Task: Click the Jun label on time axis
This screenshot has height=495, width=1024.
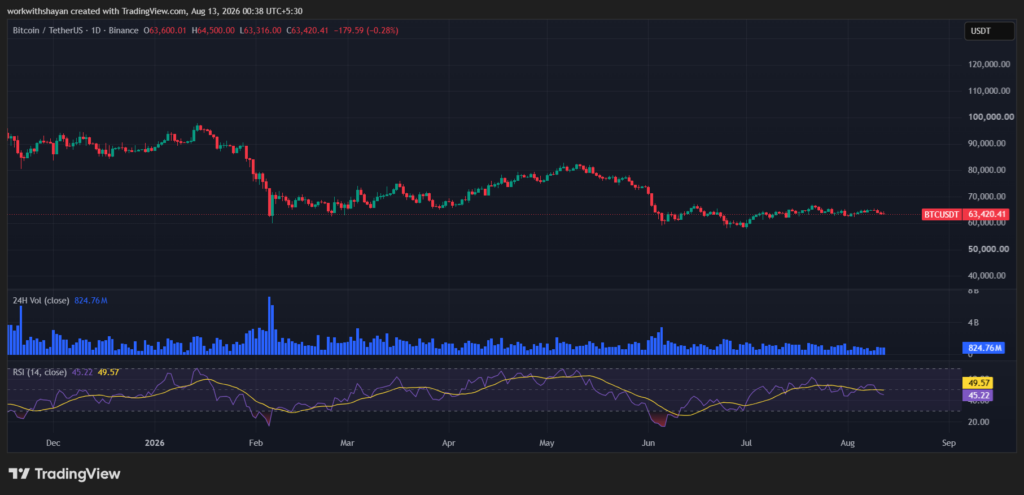Action: coord(648,443)
